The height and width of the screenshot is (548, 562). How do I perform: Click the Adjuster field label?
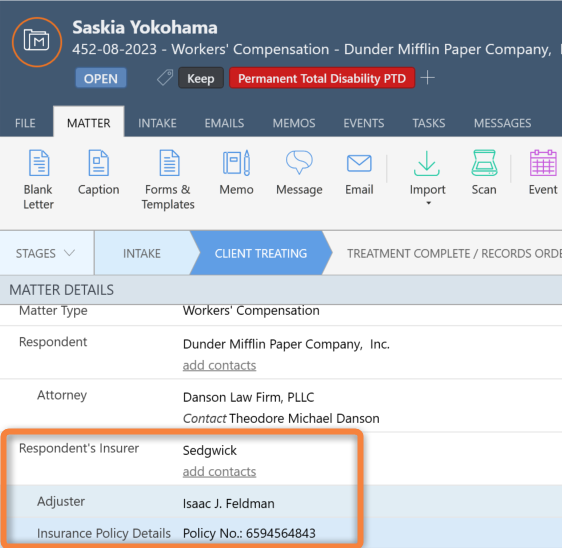(61, 501)
